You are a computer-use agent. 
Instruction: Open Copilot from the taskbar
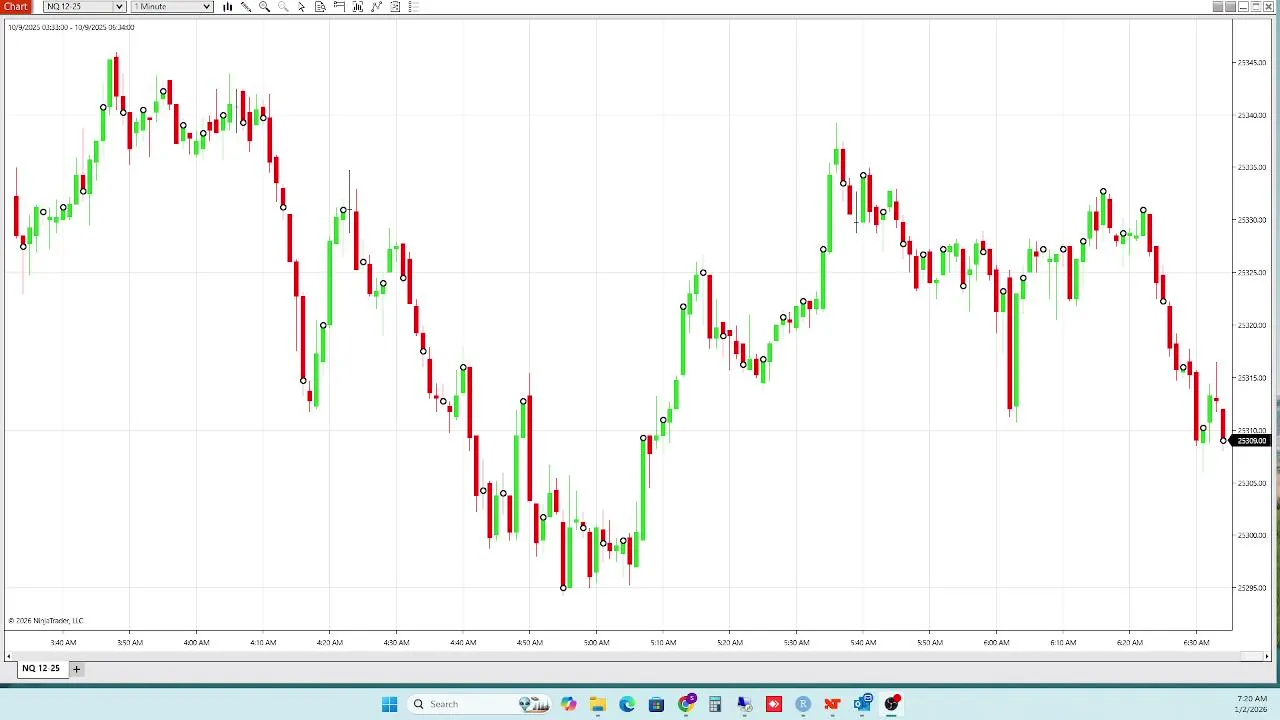568,704
